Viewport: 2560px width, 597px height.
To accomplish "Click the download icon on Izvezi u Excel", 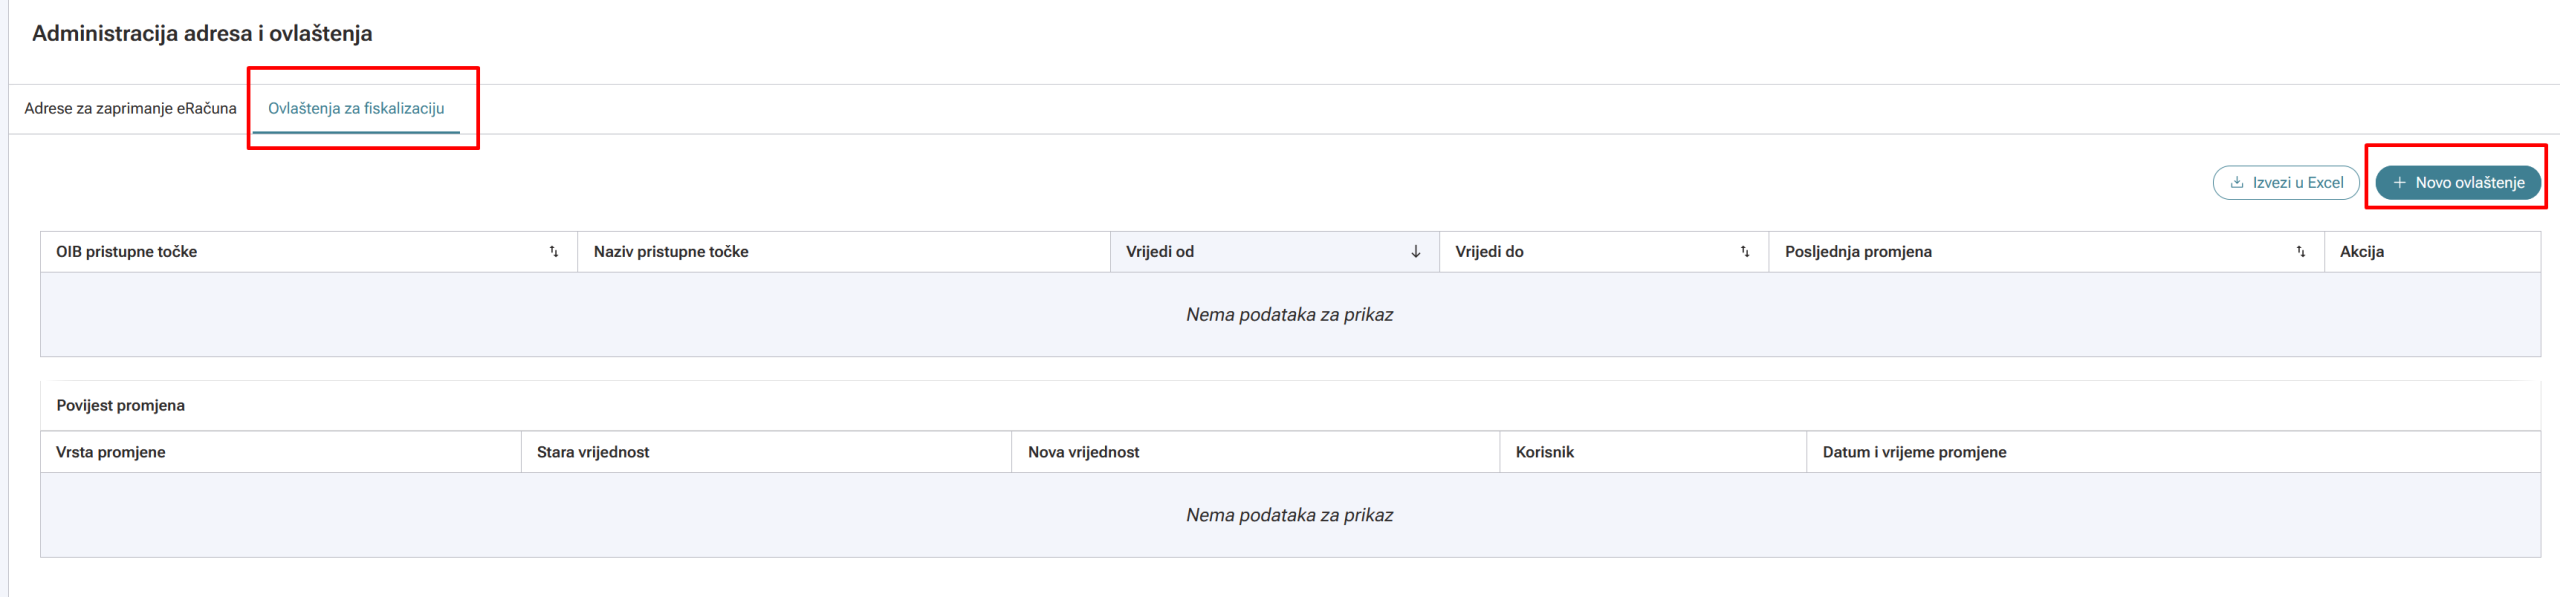I will 2237,183.
